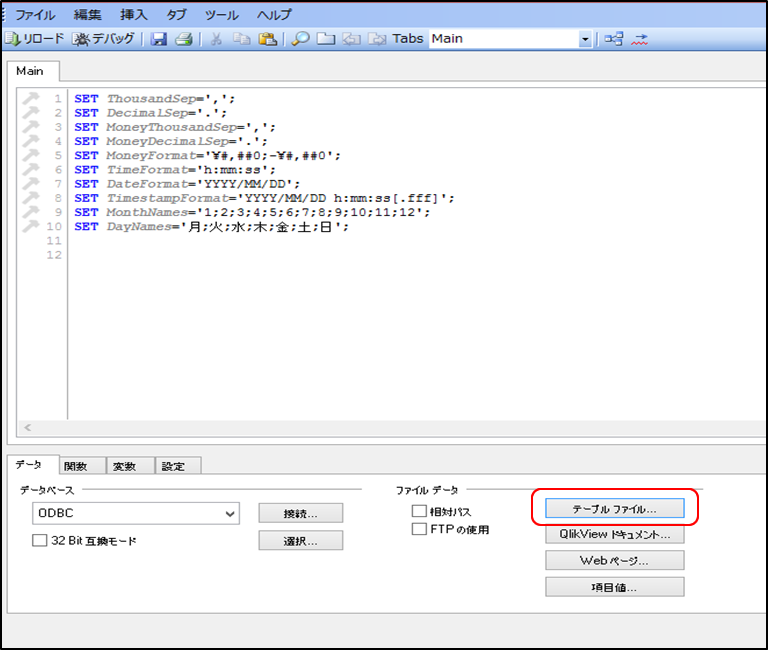Screen dimensions: 768x650
Task: Save the script with the floppy icon
Action: tap(159, 39)
